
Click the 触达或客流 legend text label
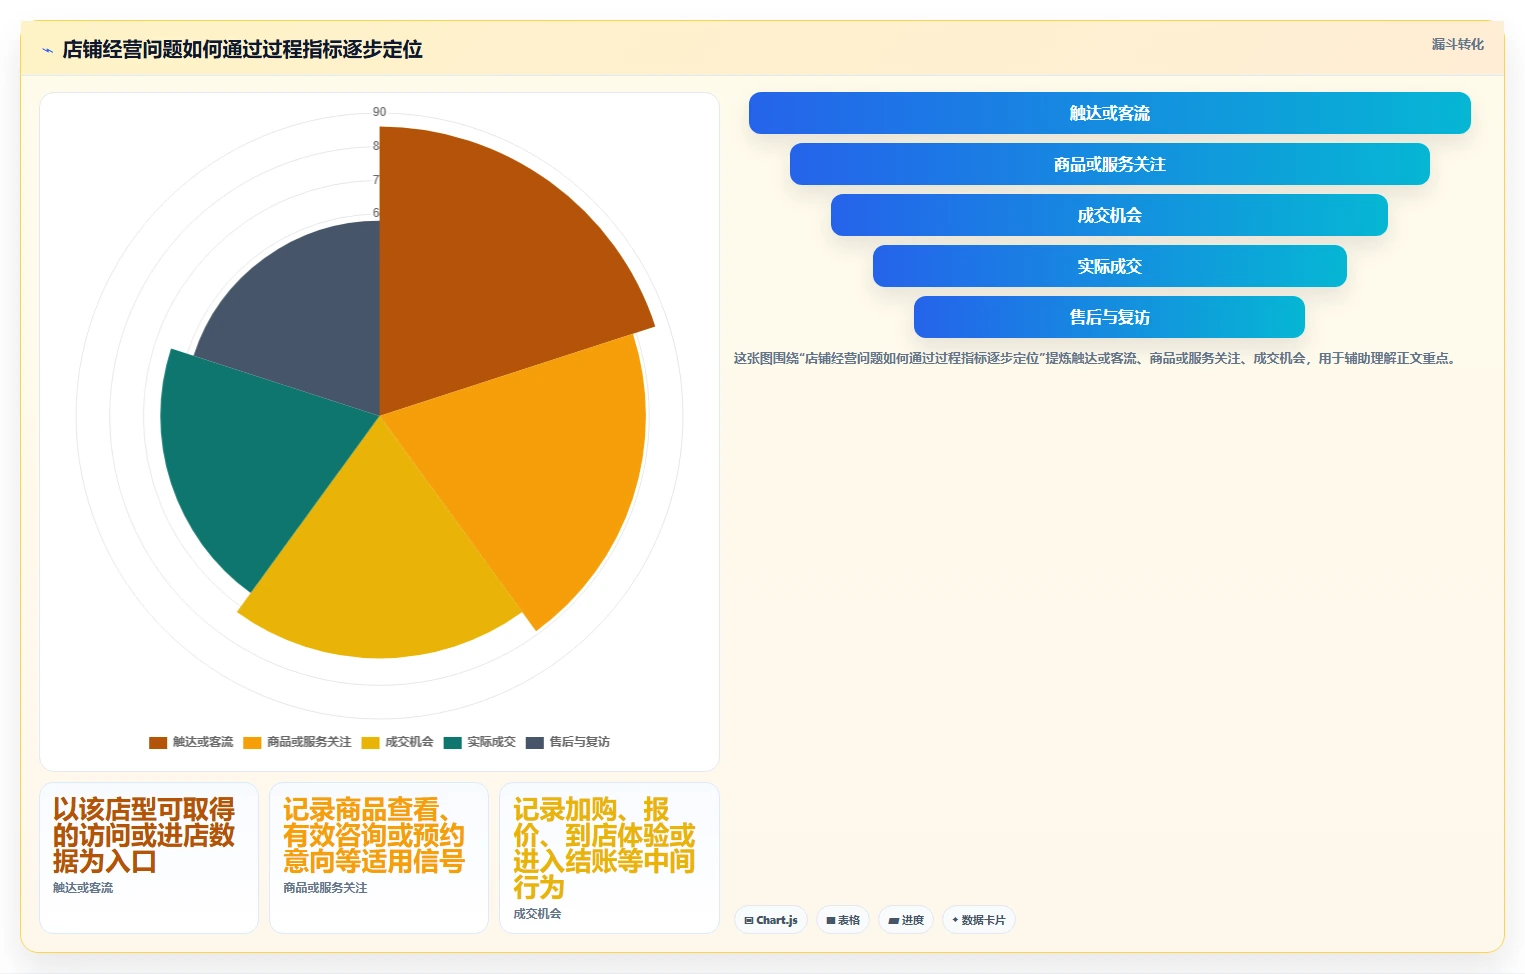coord(203,742)
